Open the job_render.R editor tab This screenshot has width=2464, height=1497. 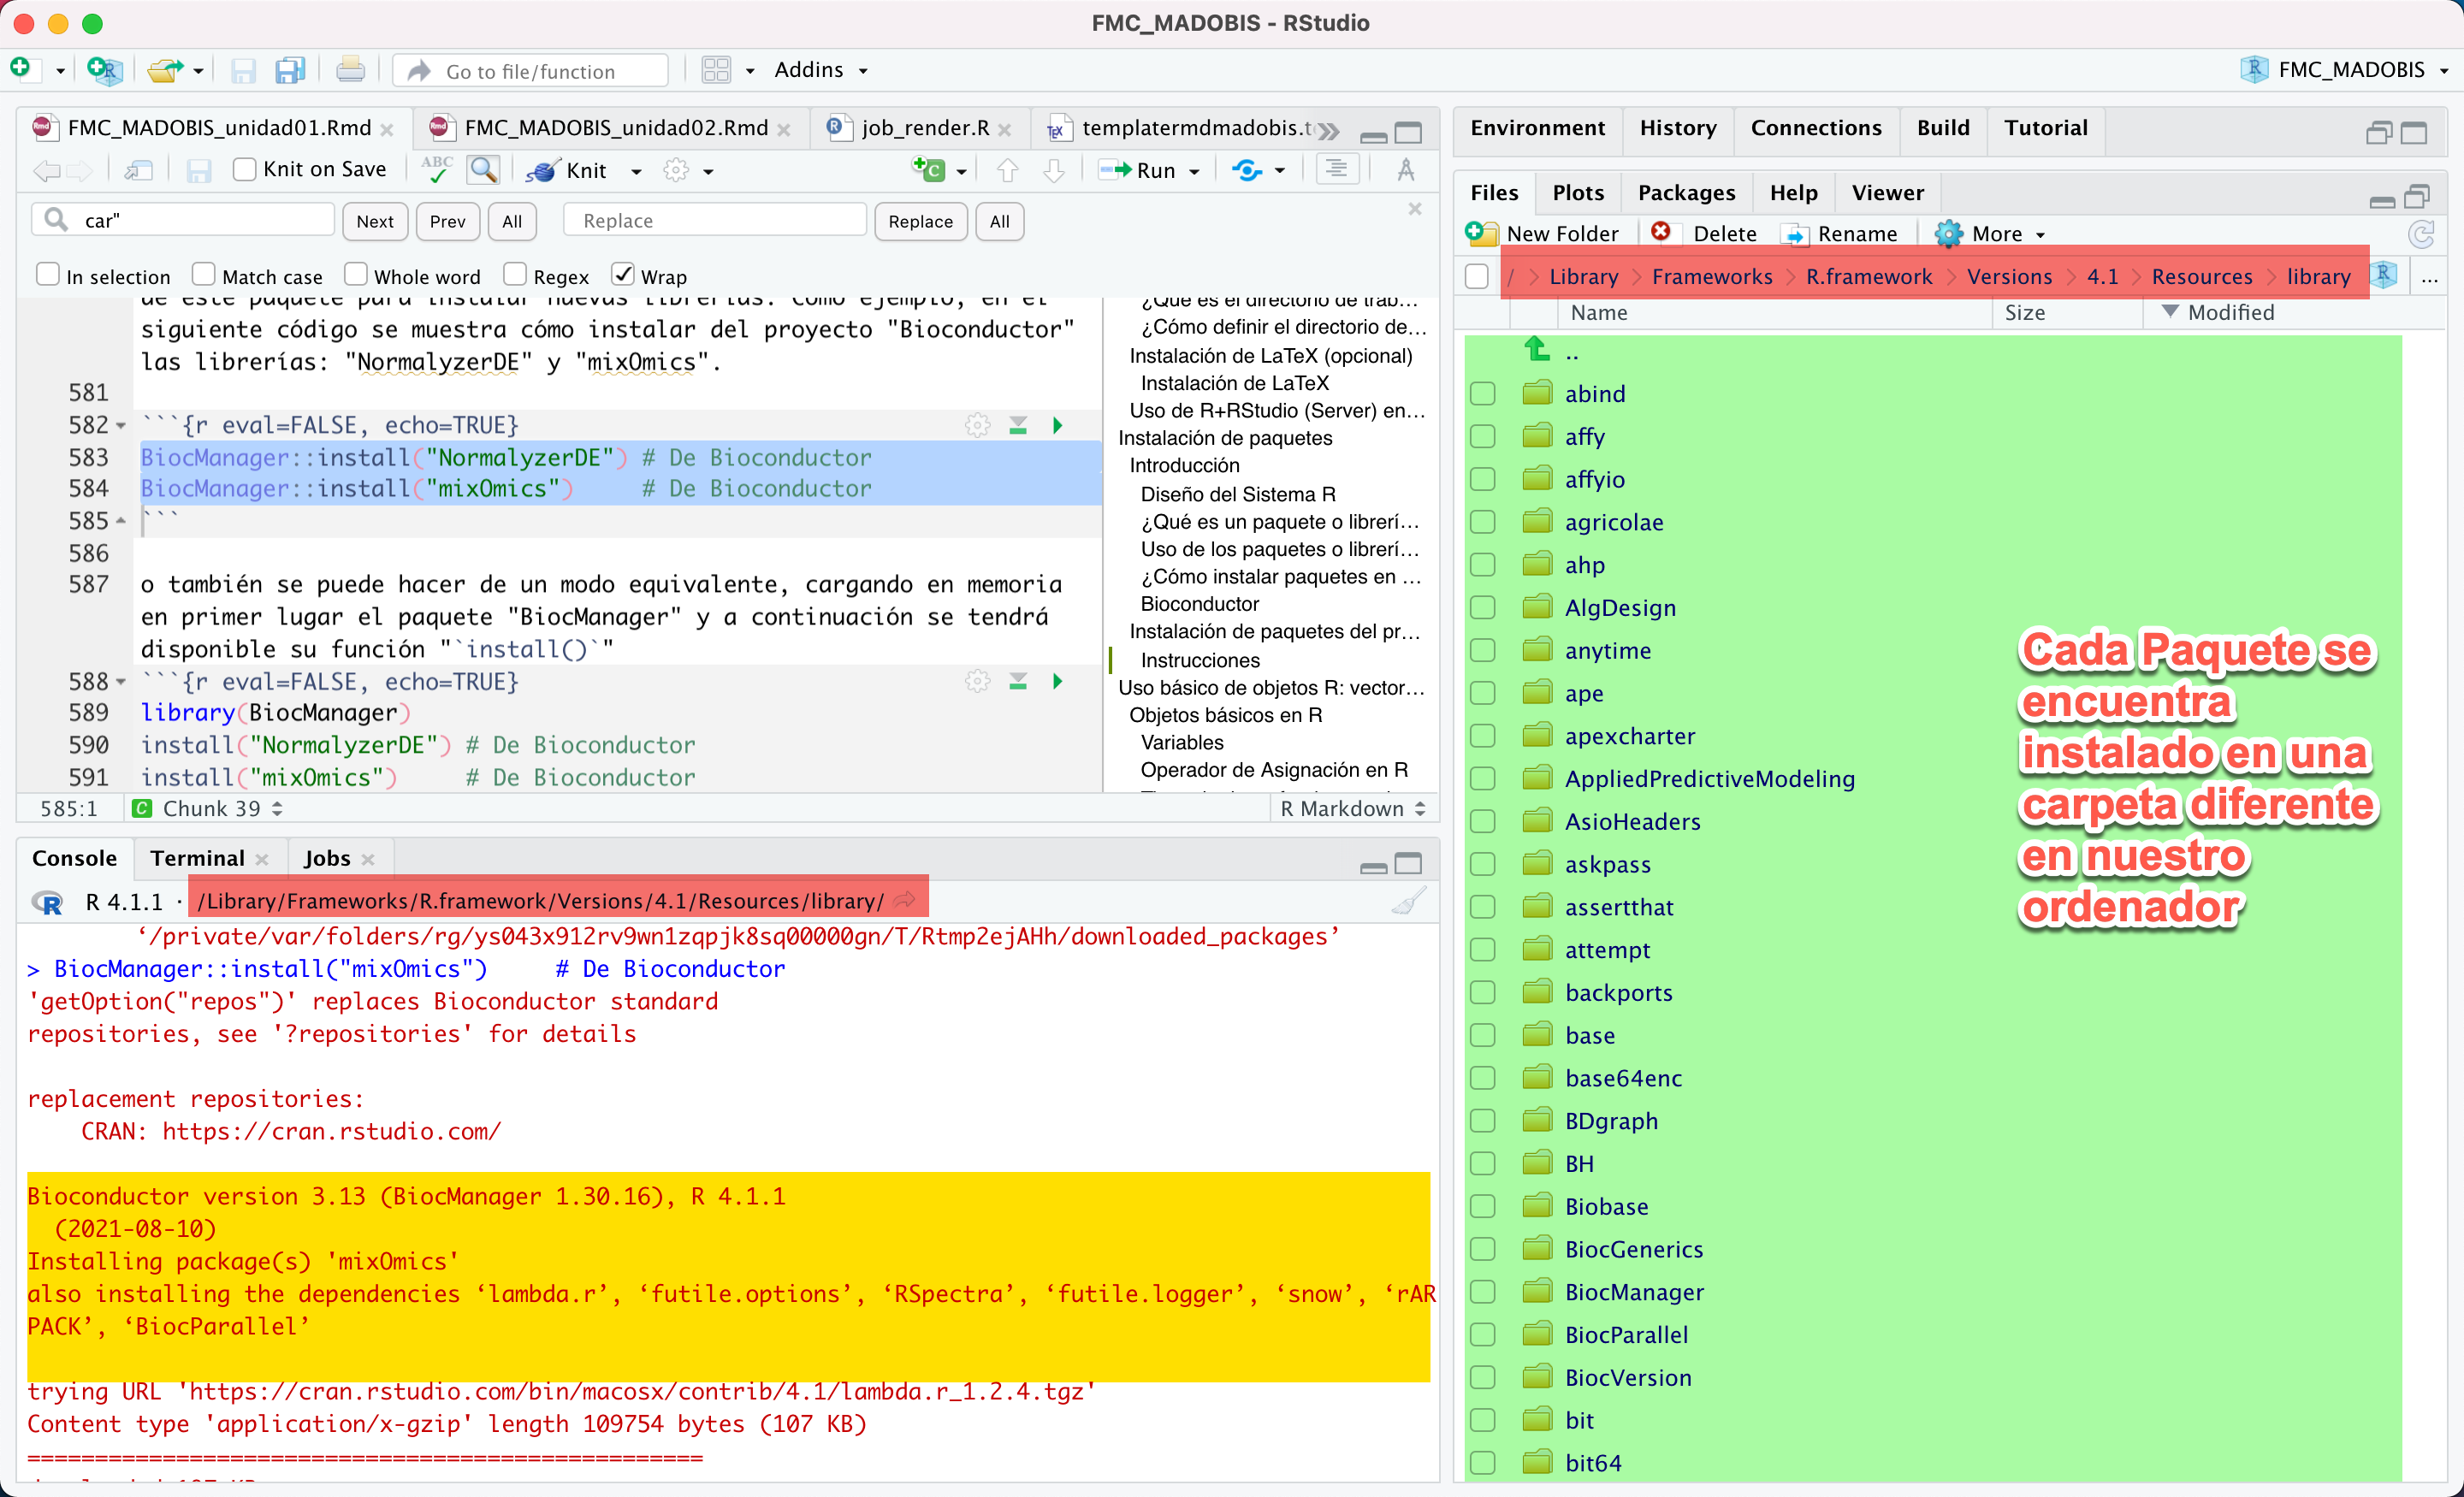[925, 128]
